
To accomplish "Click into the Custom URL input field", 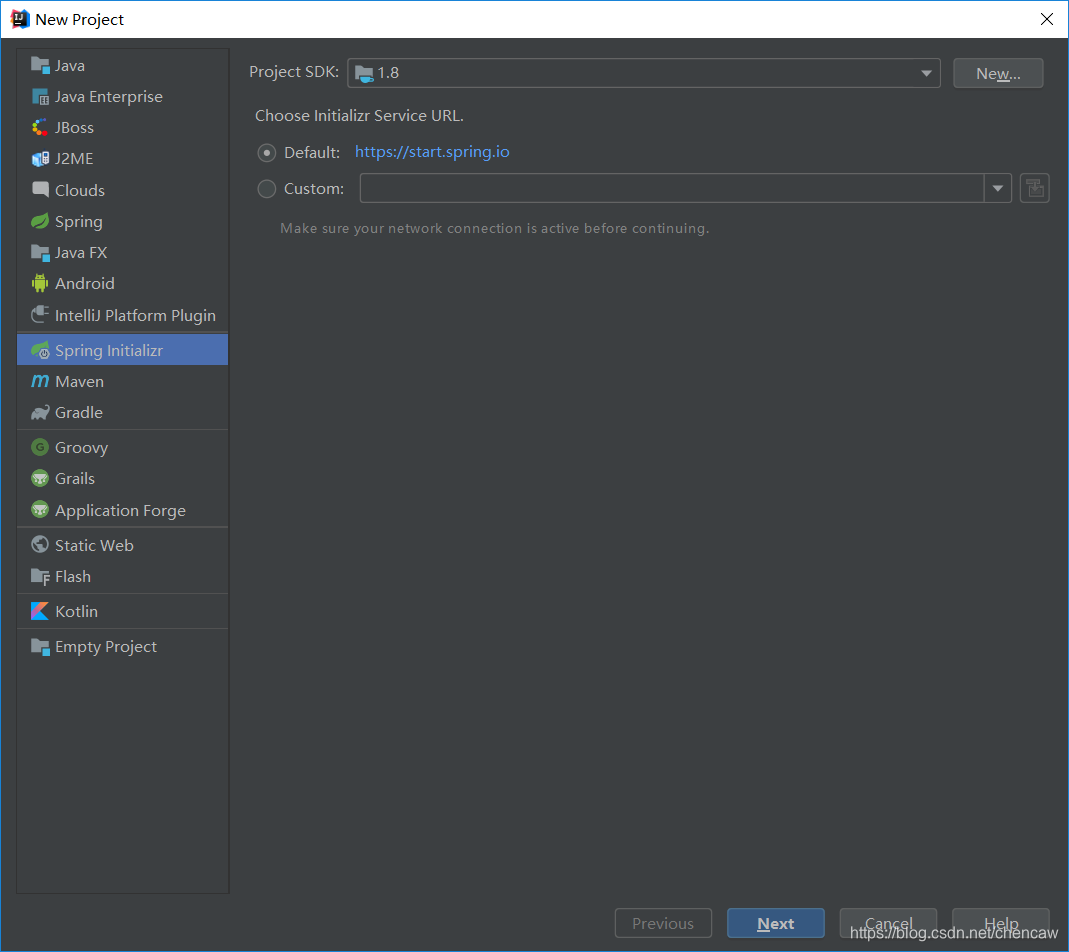I will coord(672,188).
